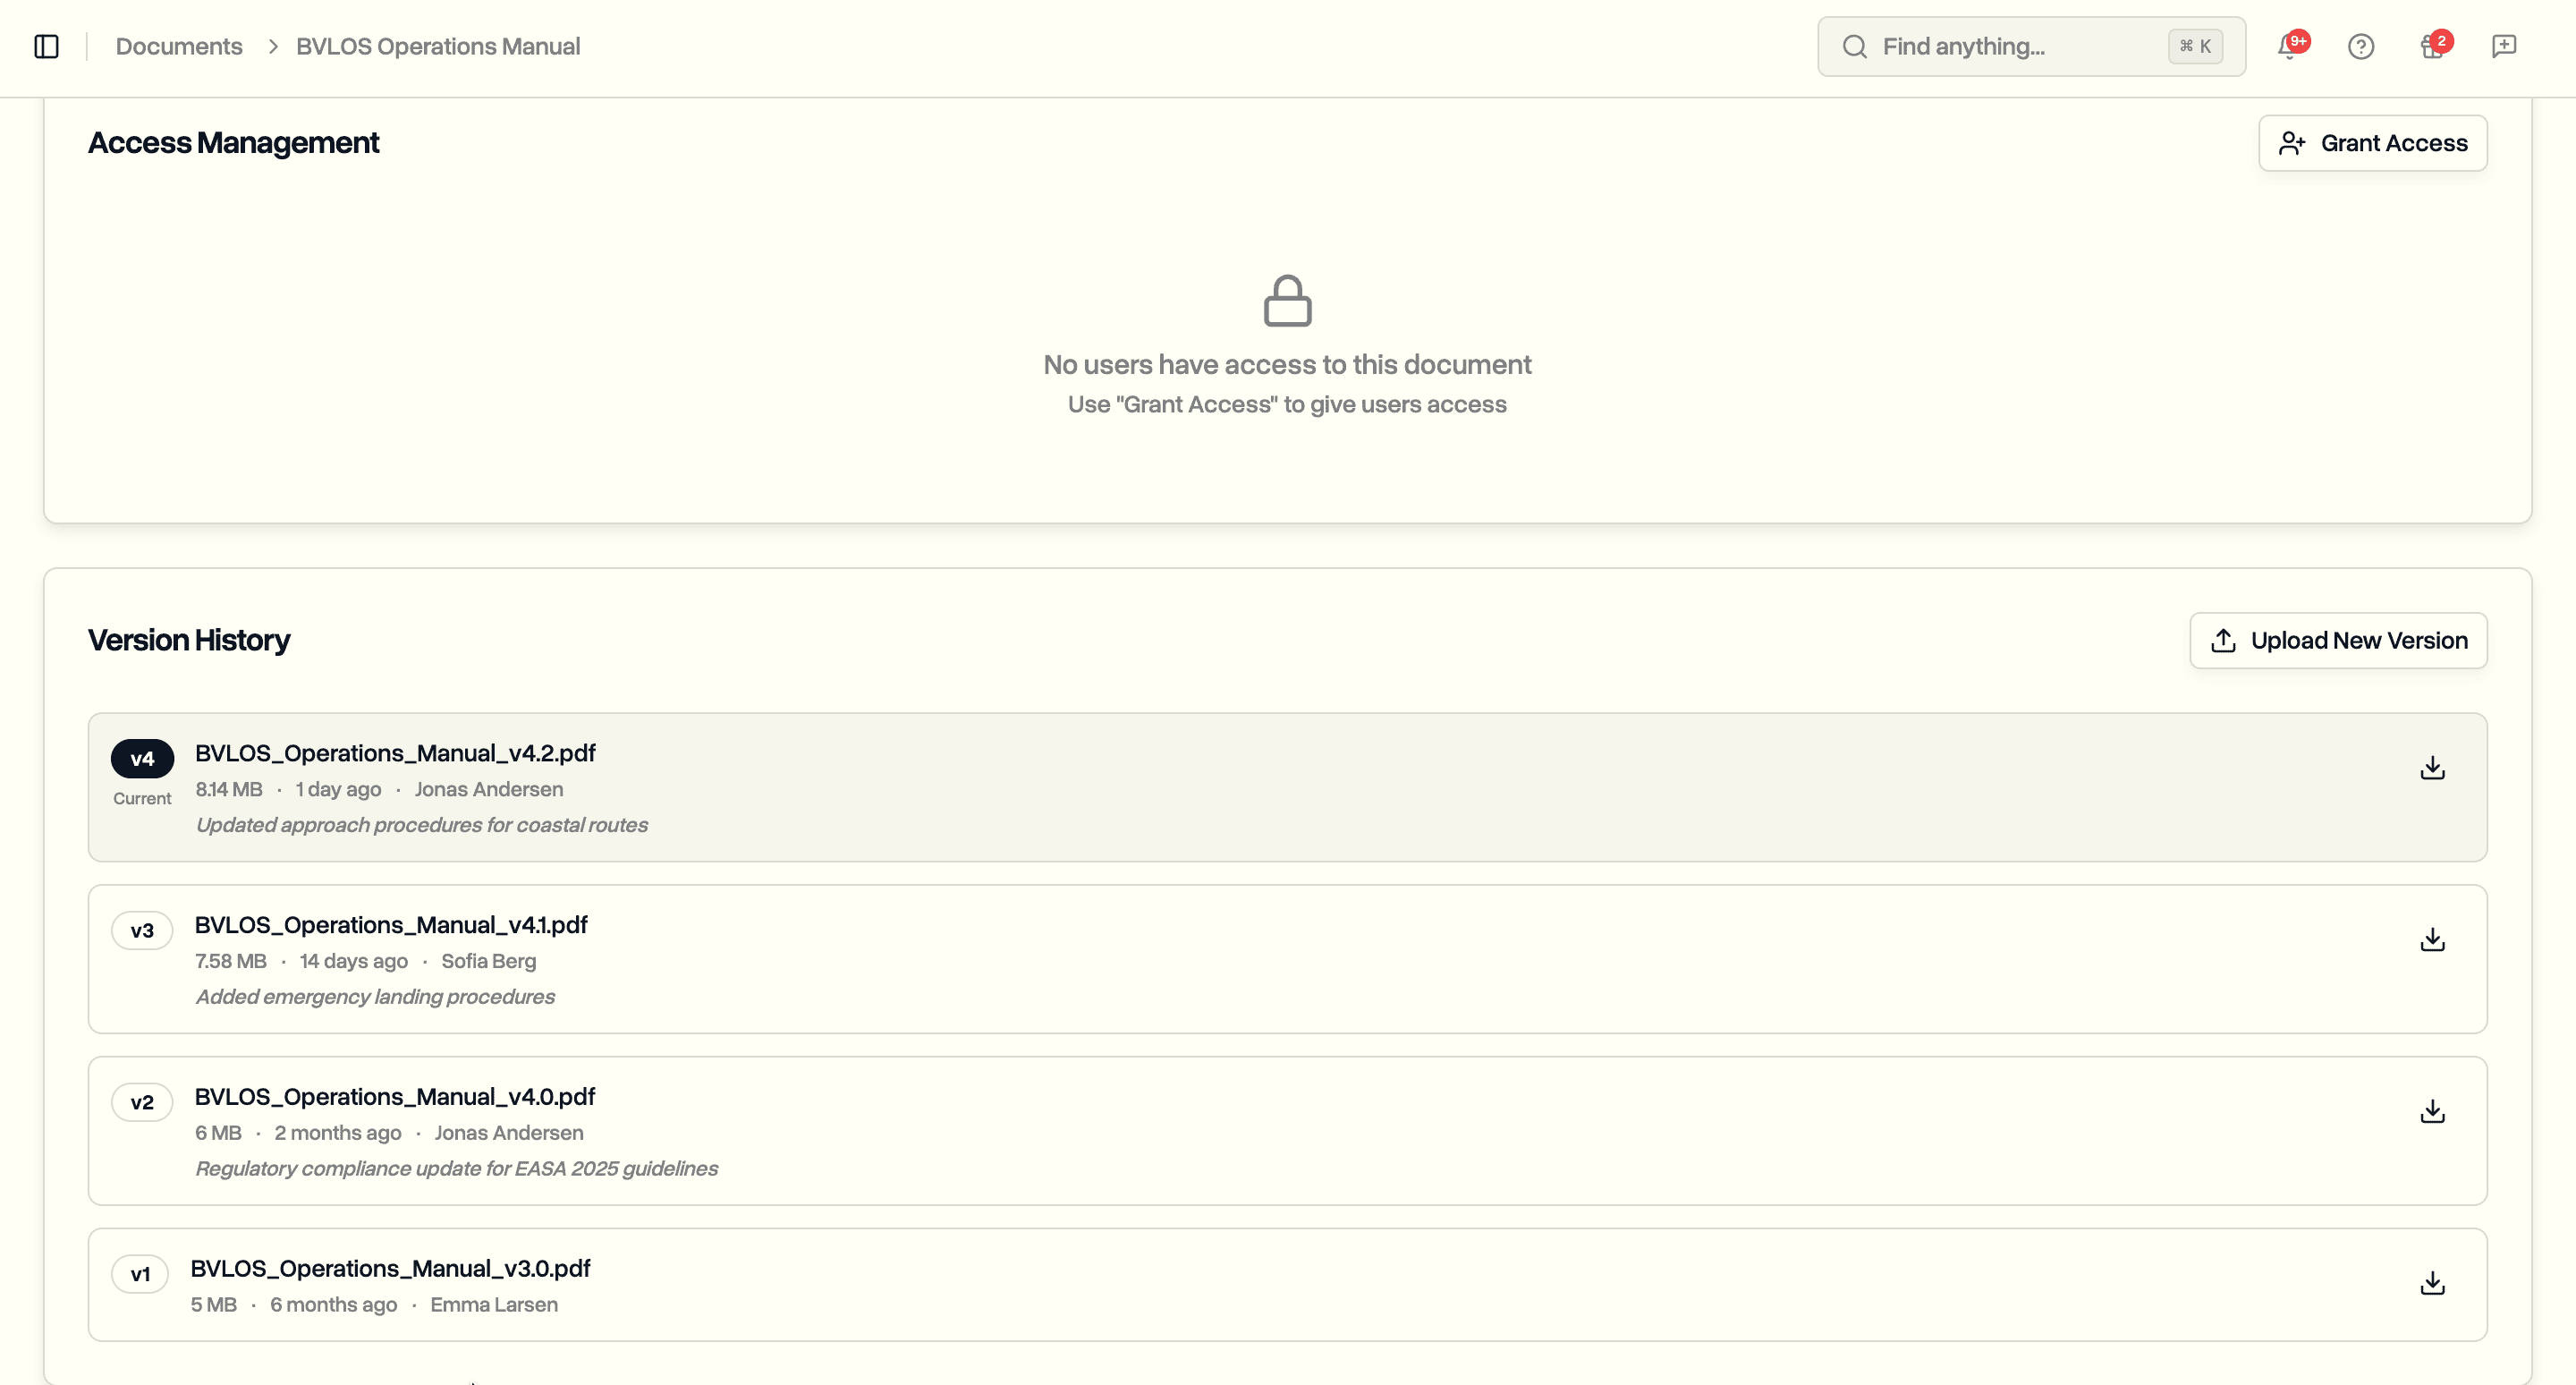Viewport: 2576px width, 1385px height.
Task: Open help using the question mark icon
Action: coord(2361,46)
